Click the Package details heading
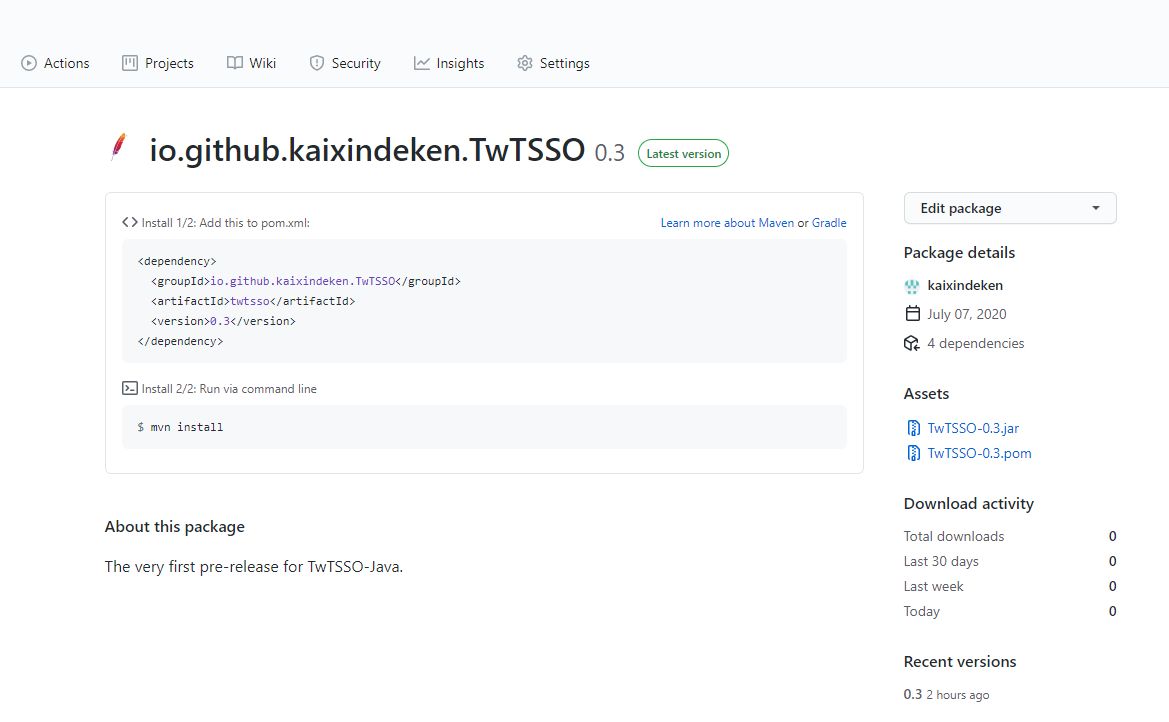Screen dimensions: 1169x722 click(x=959, y=253)
